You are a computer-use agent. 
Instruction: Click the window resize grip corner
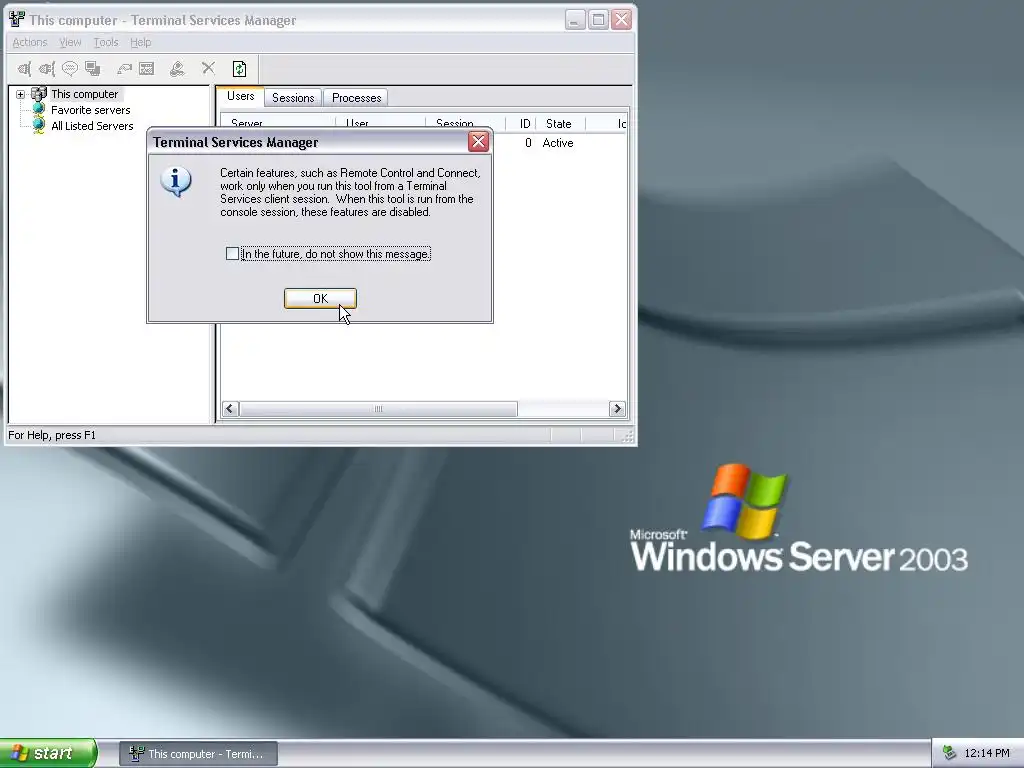(x=628, y=437)
